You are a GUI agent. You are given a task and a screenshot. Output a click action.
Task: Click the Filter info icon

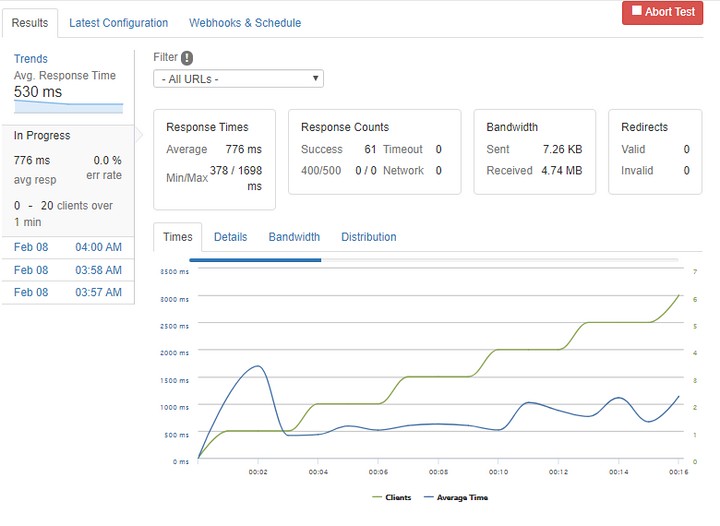click(x=187, y=58)
